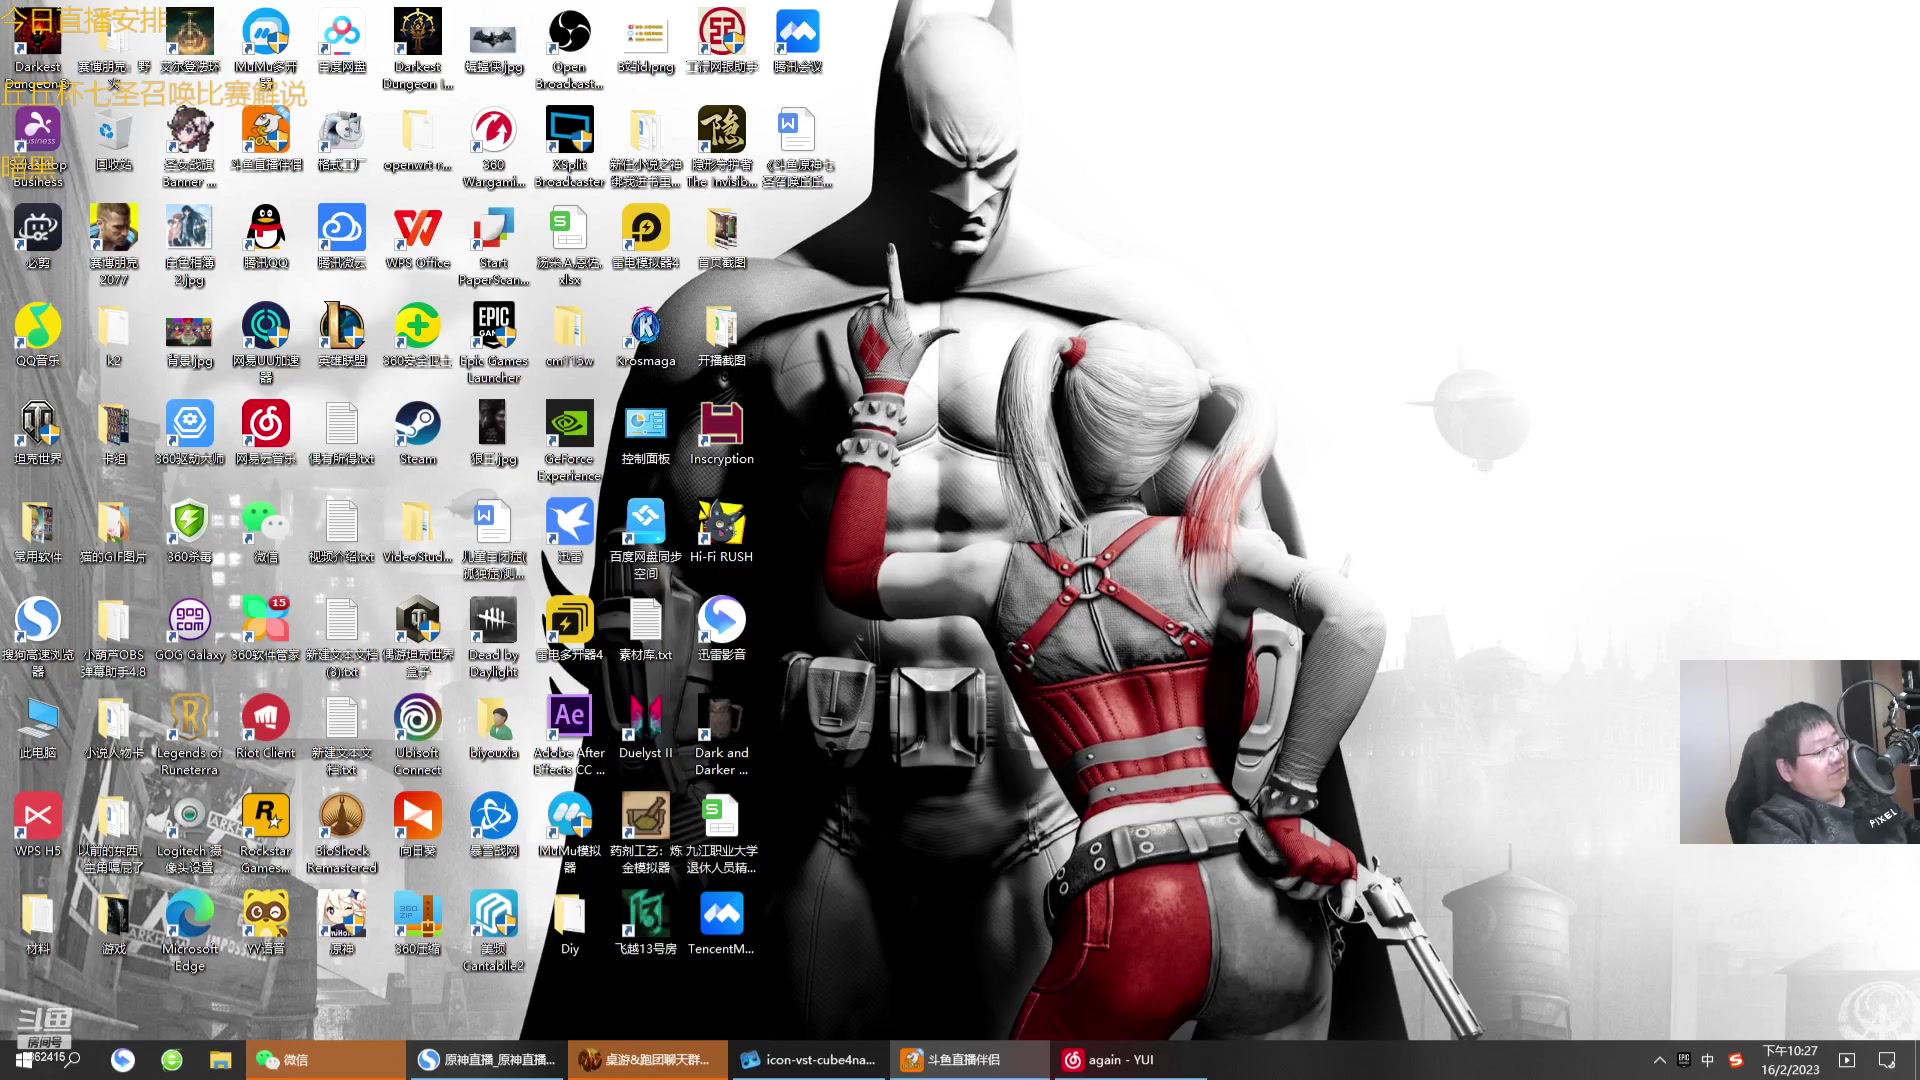Open Dead by Daylight shortcut

pos(493,621)
